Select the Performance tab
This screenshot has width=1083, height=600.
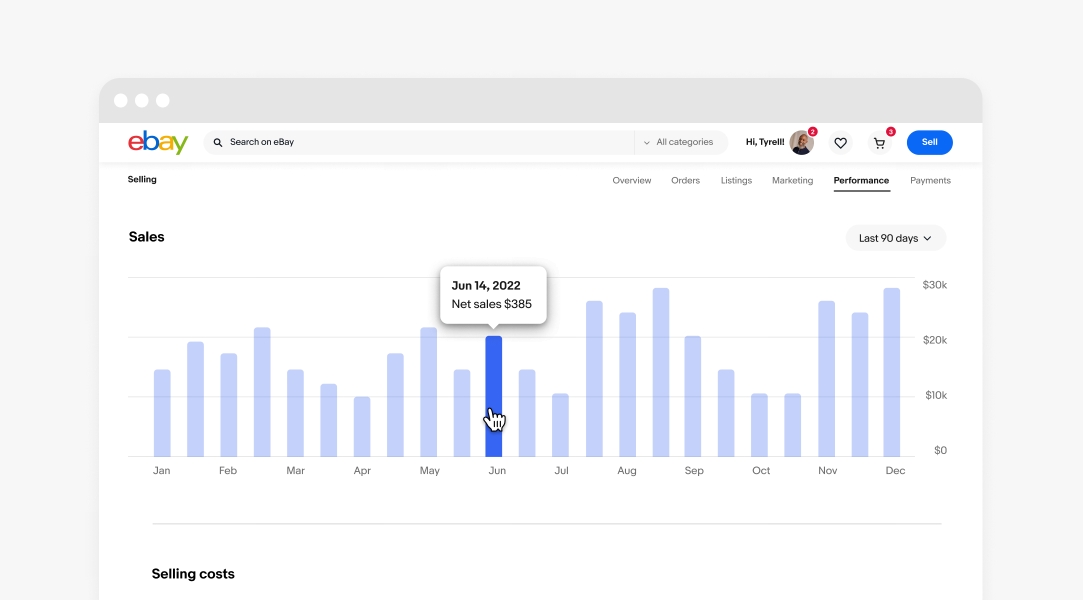(x=861, y=181)
